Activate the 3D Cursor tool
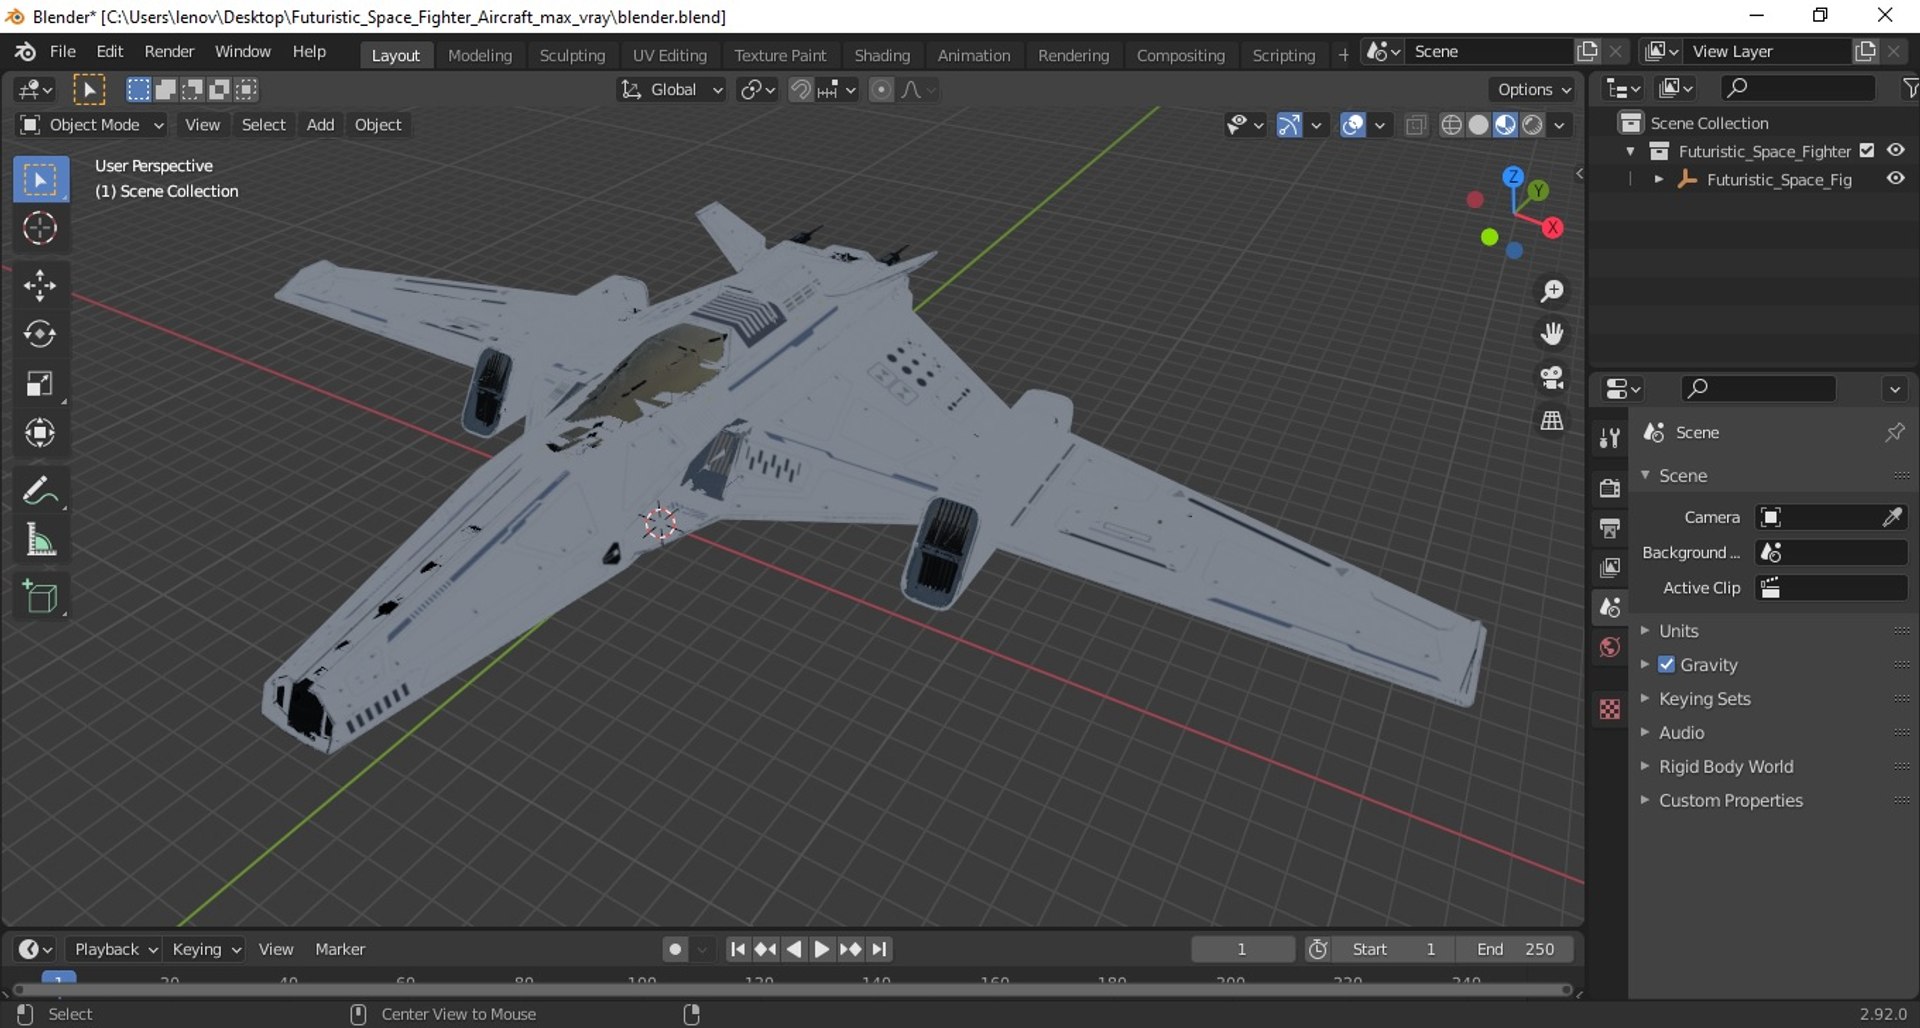 pyautogui.click(x=41, y=229)
